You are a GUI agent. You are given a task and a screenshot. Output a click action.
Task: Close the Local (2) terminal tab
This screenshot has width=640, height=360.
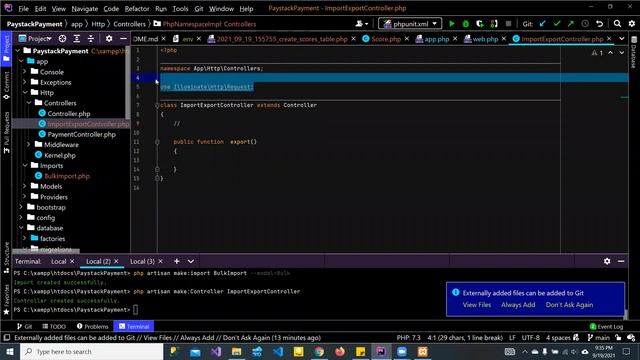coord(116,261)
